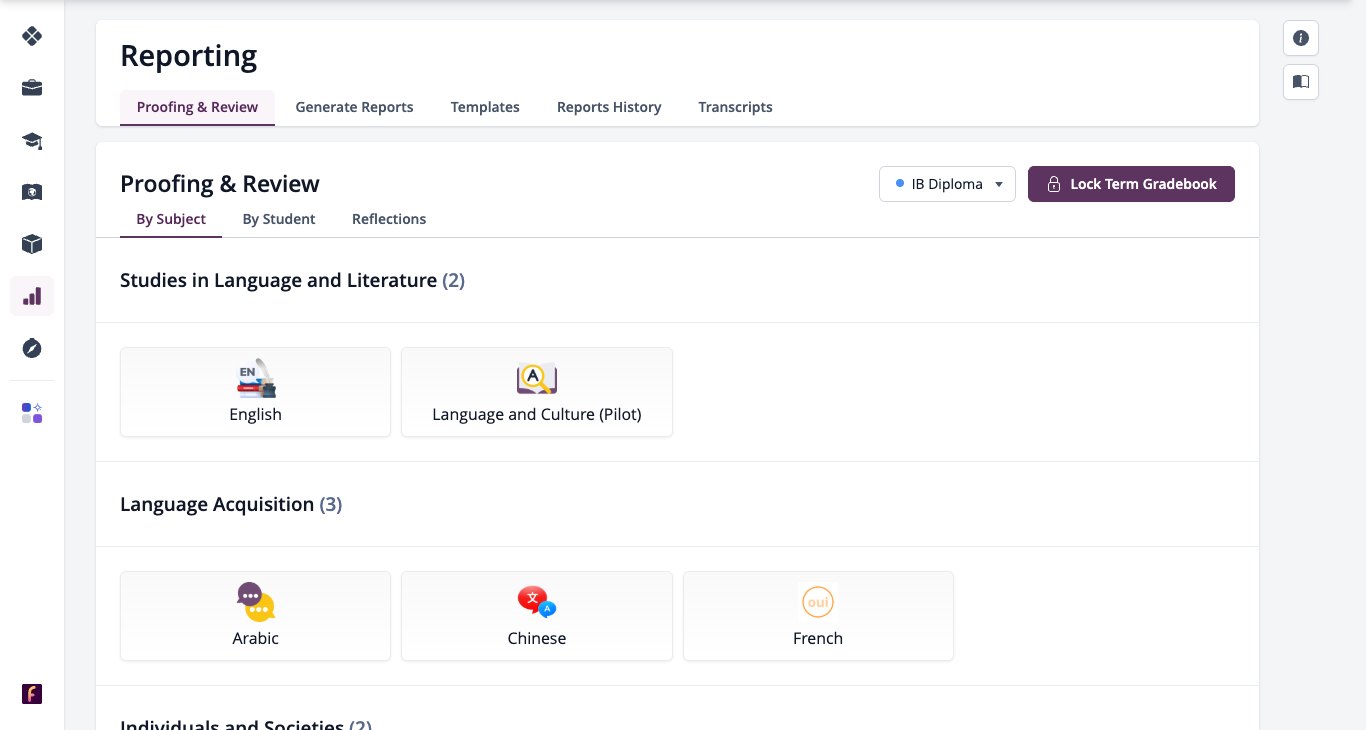Expand the IB Diploma dropdown

click(947, 184)
